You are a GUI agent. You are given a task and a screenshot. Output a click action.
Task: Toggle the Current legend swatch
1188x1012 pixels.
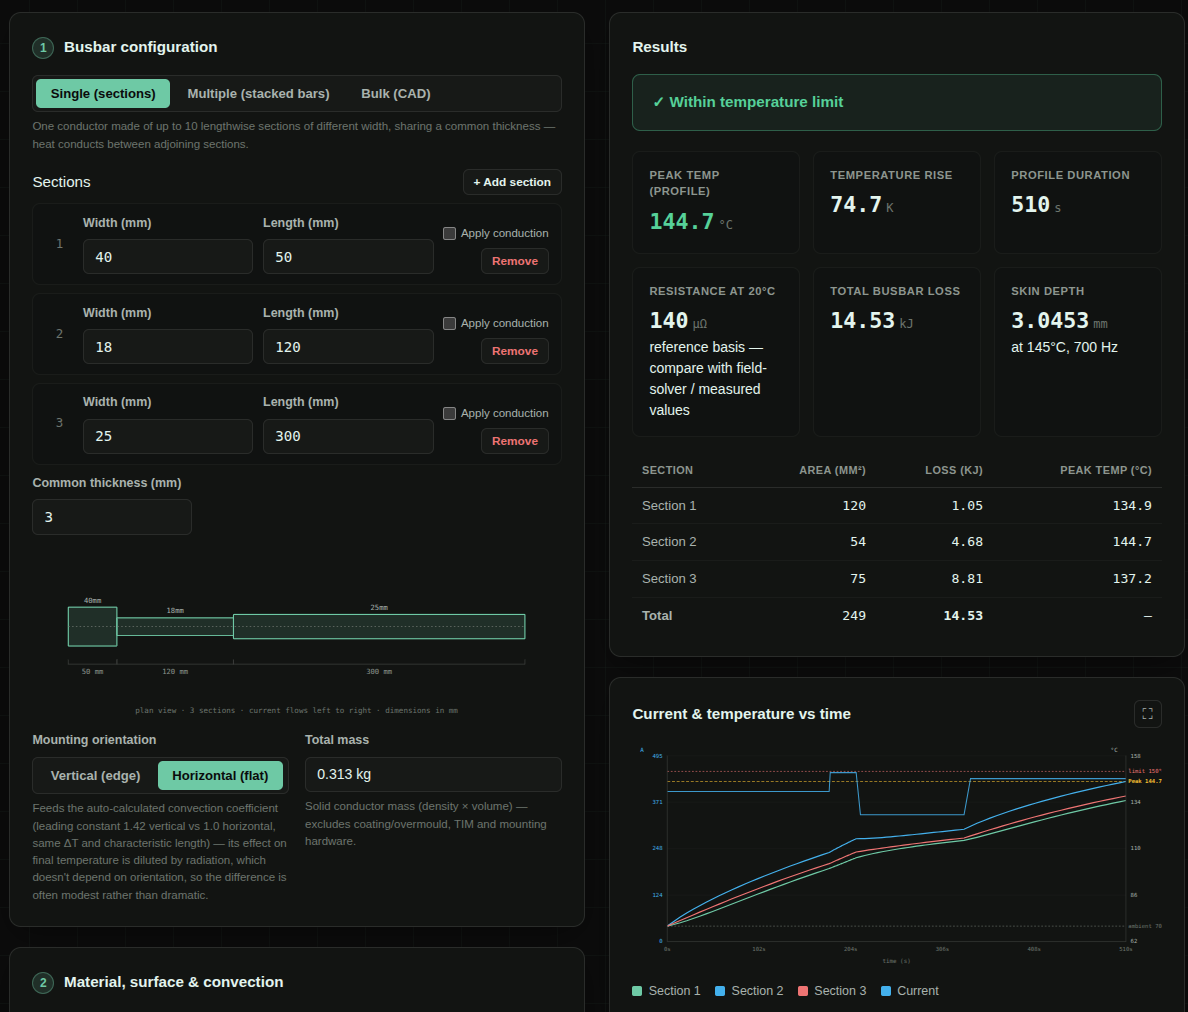pos(886,991)
